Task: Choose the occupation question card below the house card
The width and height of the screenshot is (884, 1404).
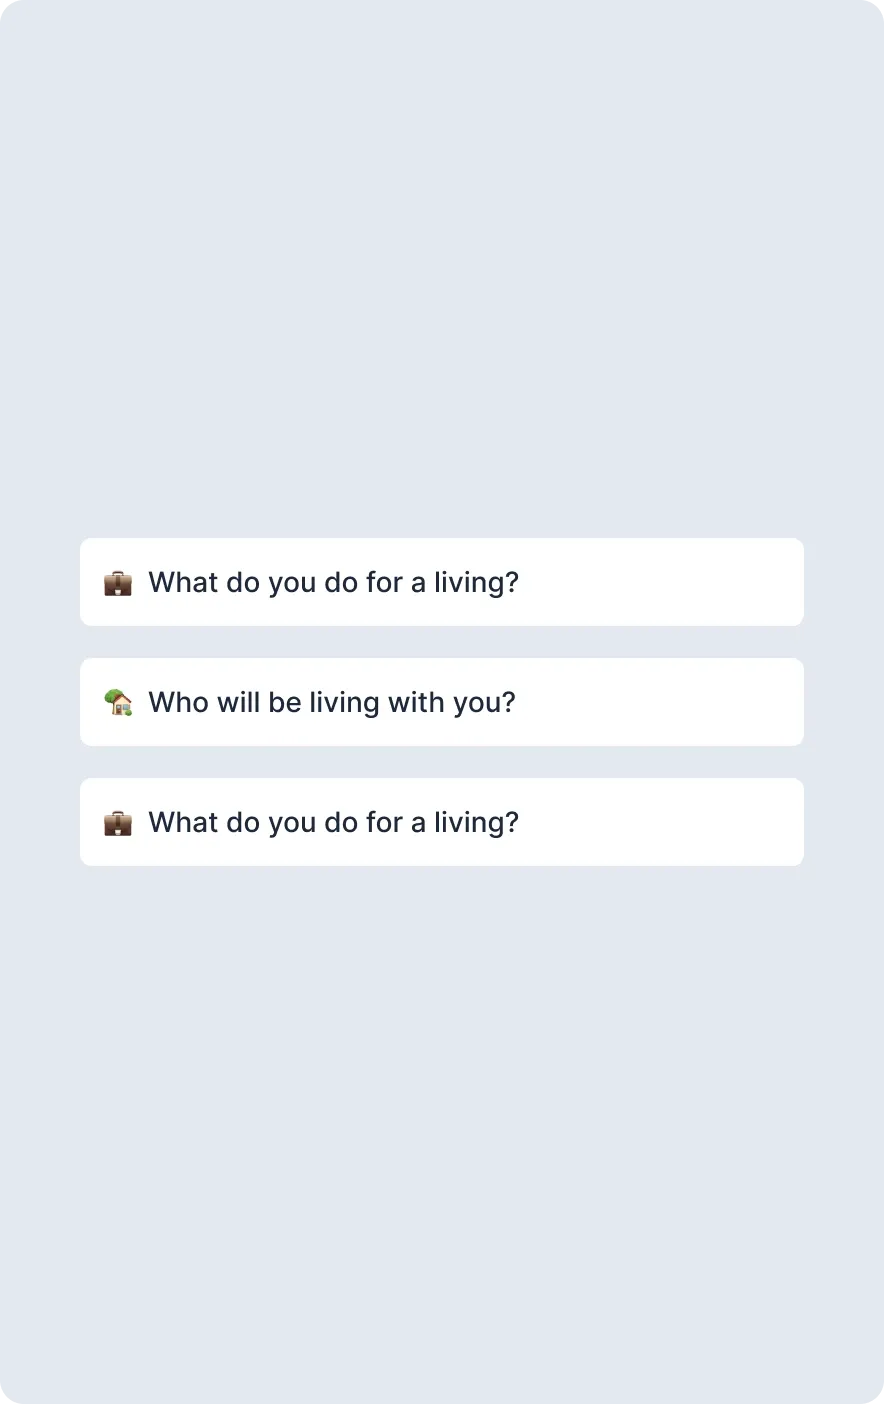Action: [x=441, y=822]
